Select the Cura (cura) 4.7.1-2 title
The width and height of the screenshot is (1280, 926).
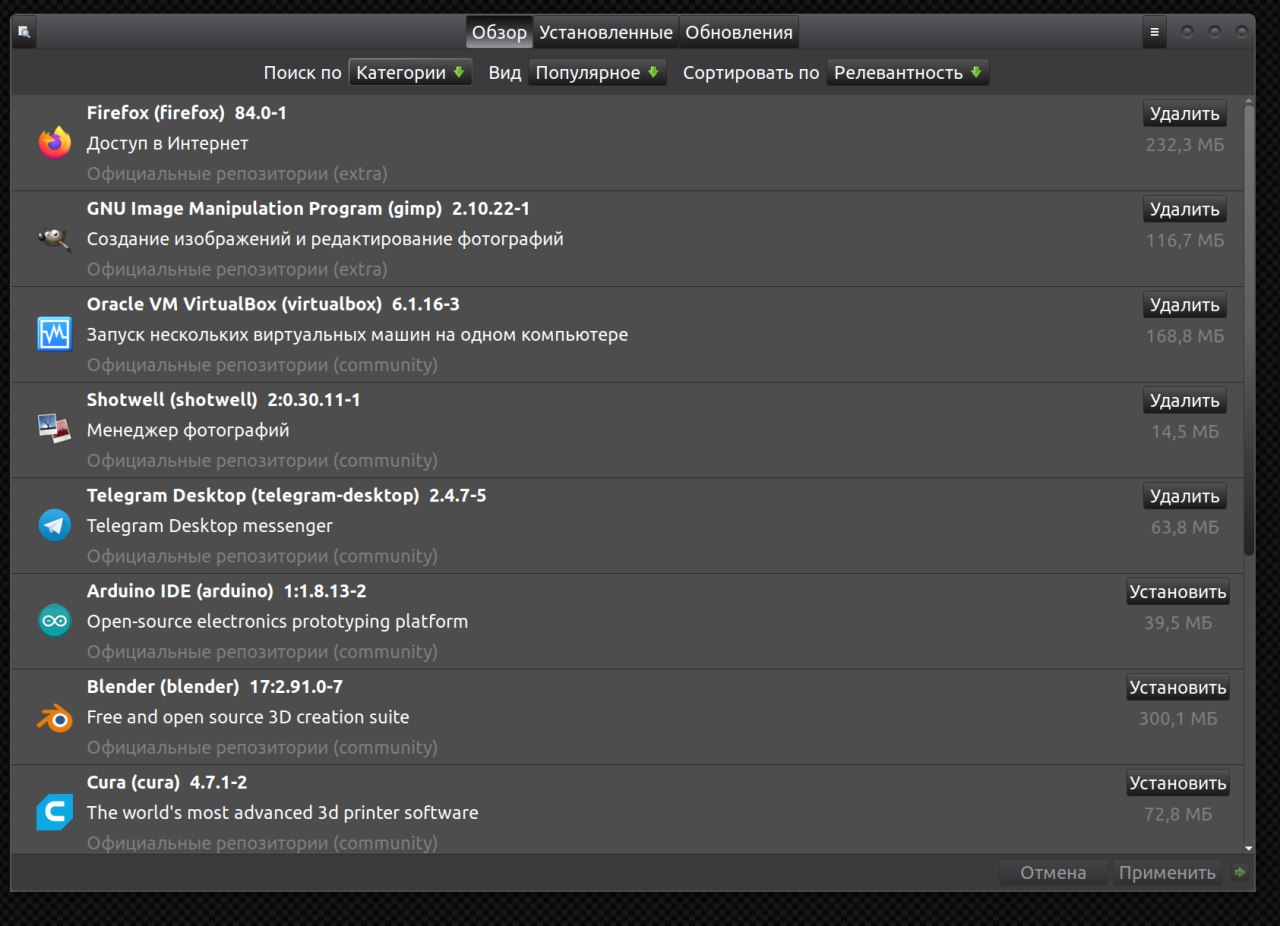(x=167, y=782)
